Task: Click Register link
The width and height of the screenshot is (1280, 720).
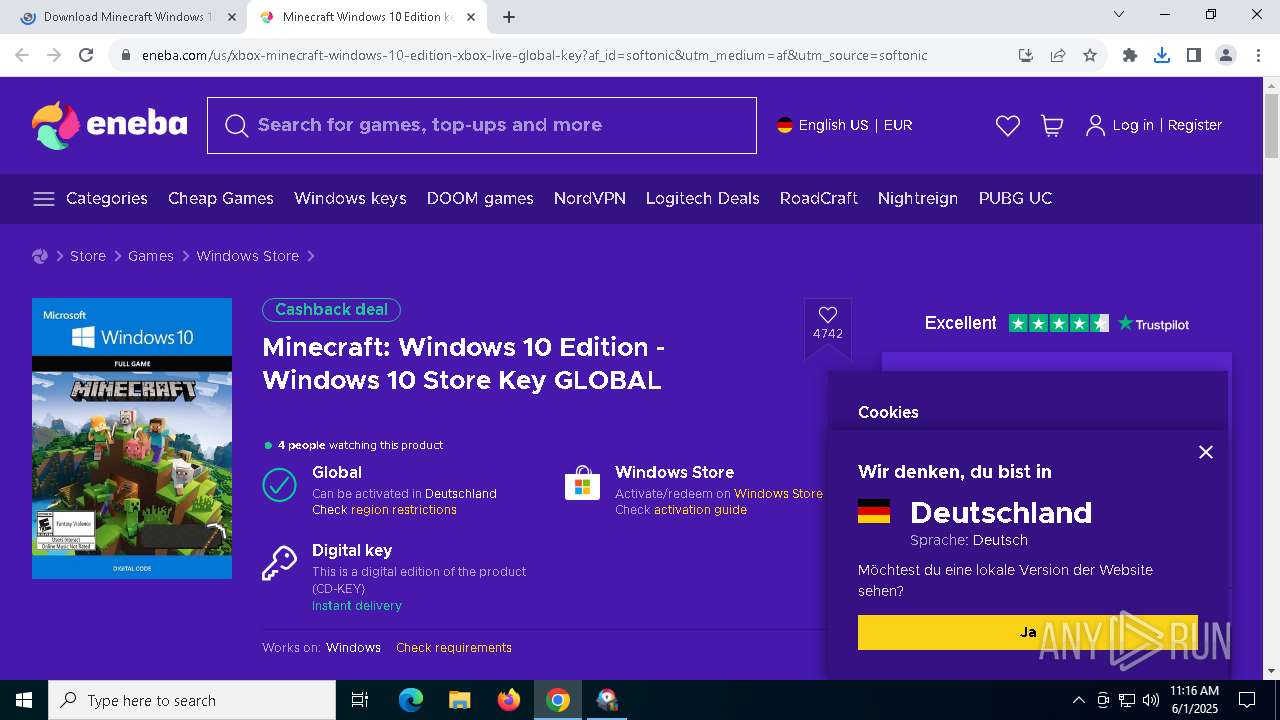Action: 1195,125
